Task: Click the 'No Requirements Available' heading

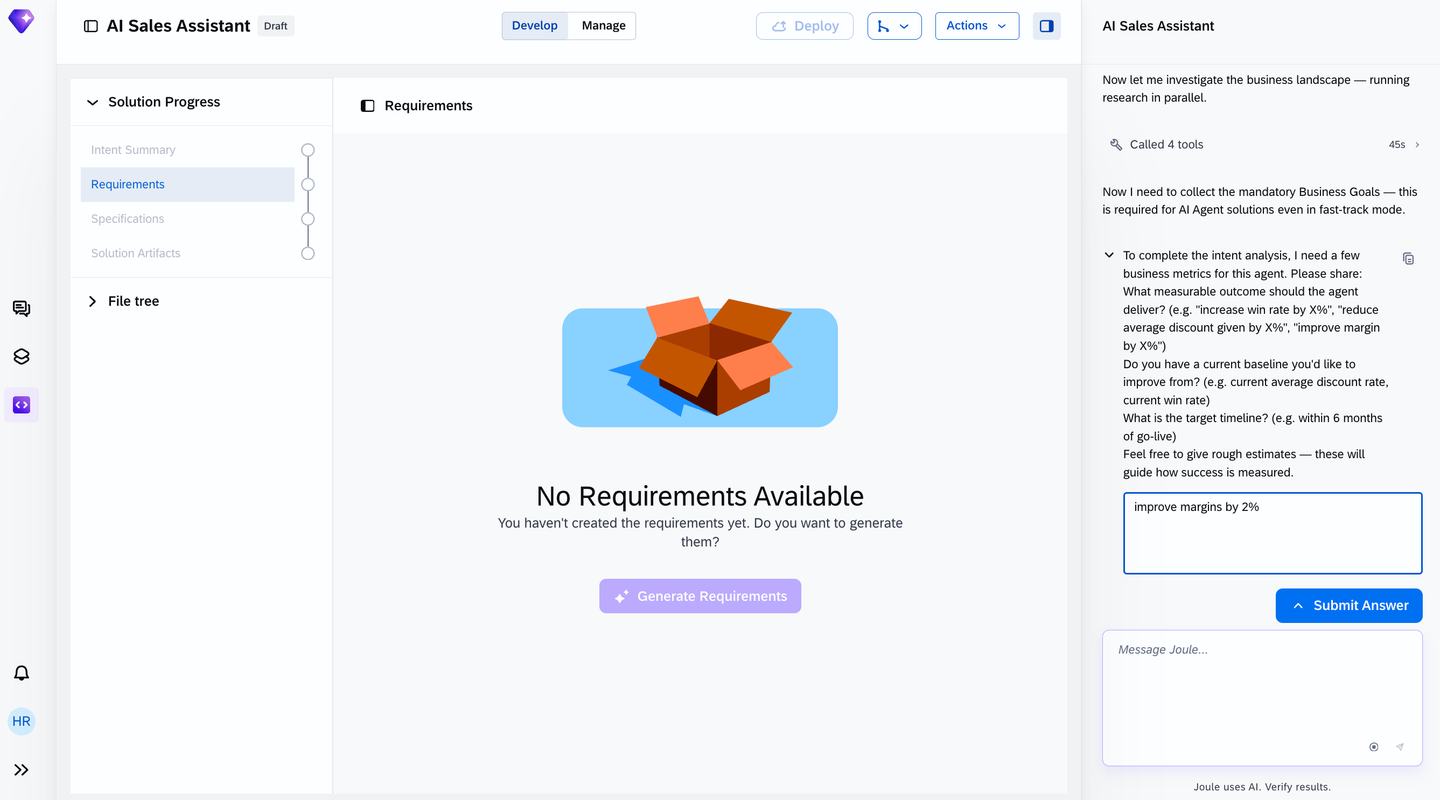Action: pos(700,496)
